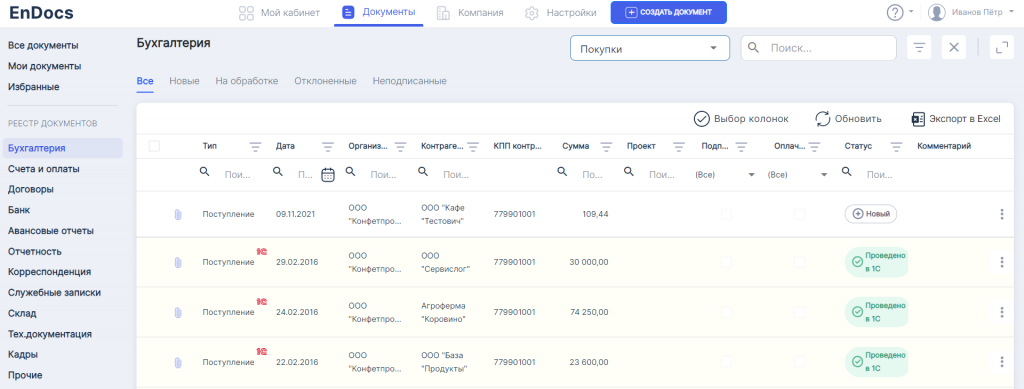Viewport: 1024px width, 389px height.
Task: Click the Контрагент column filter icon
Action: point(473,147)
